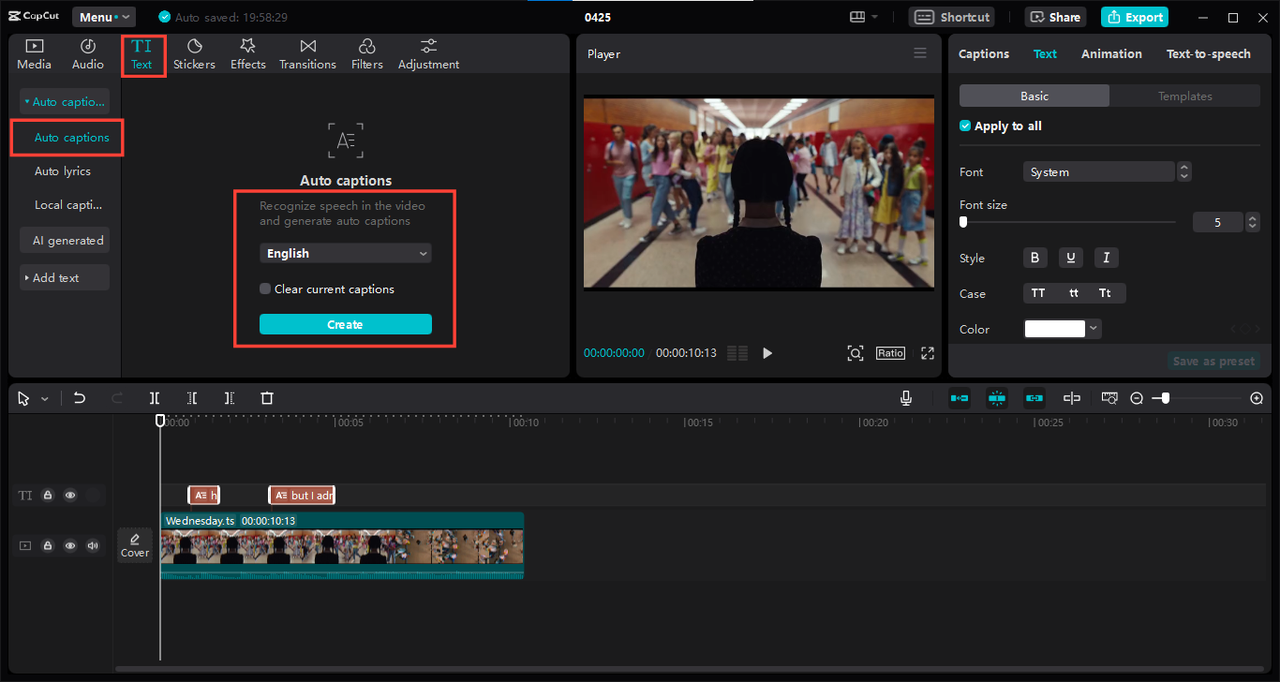Select Local captions in sidebar
The height and width of the screenshot is (682, 1280).
[x=68, y=205]
